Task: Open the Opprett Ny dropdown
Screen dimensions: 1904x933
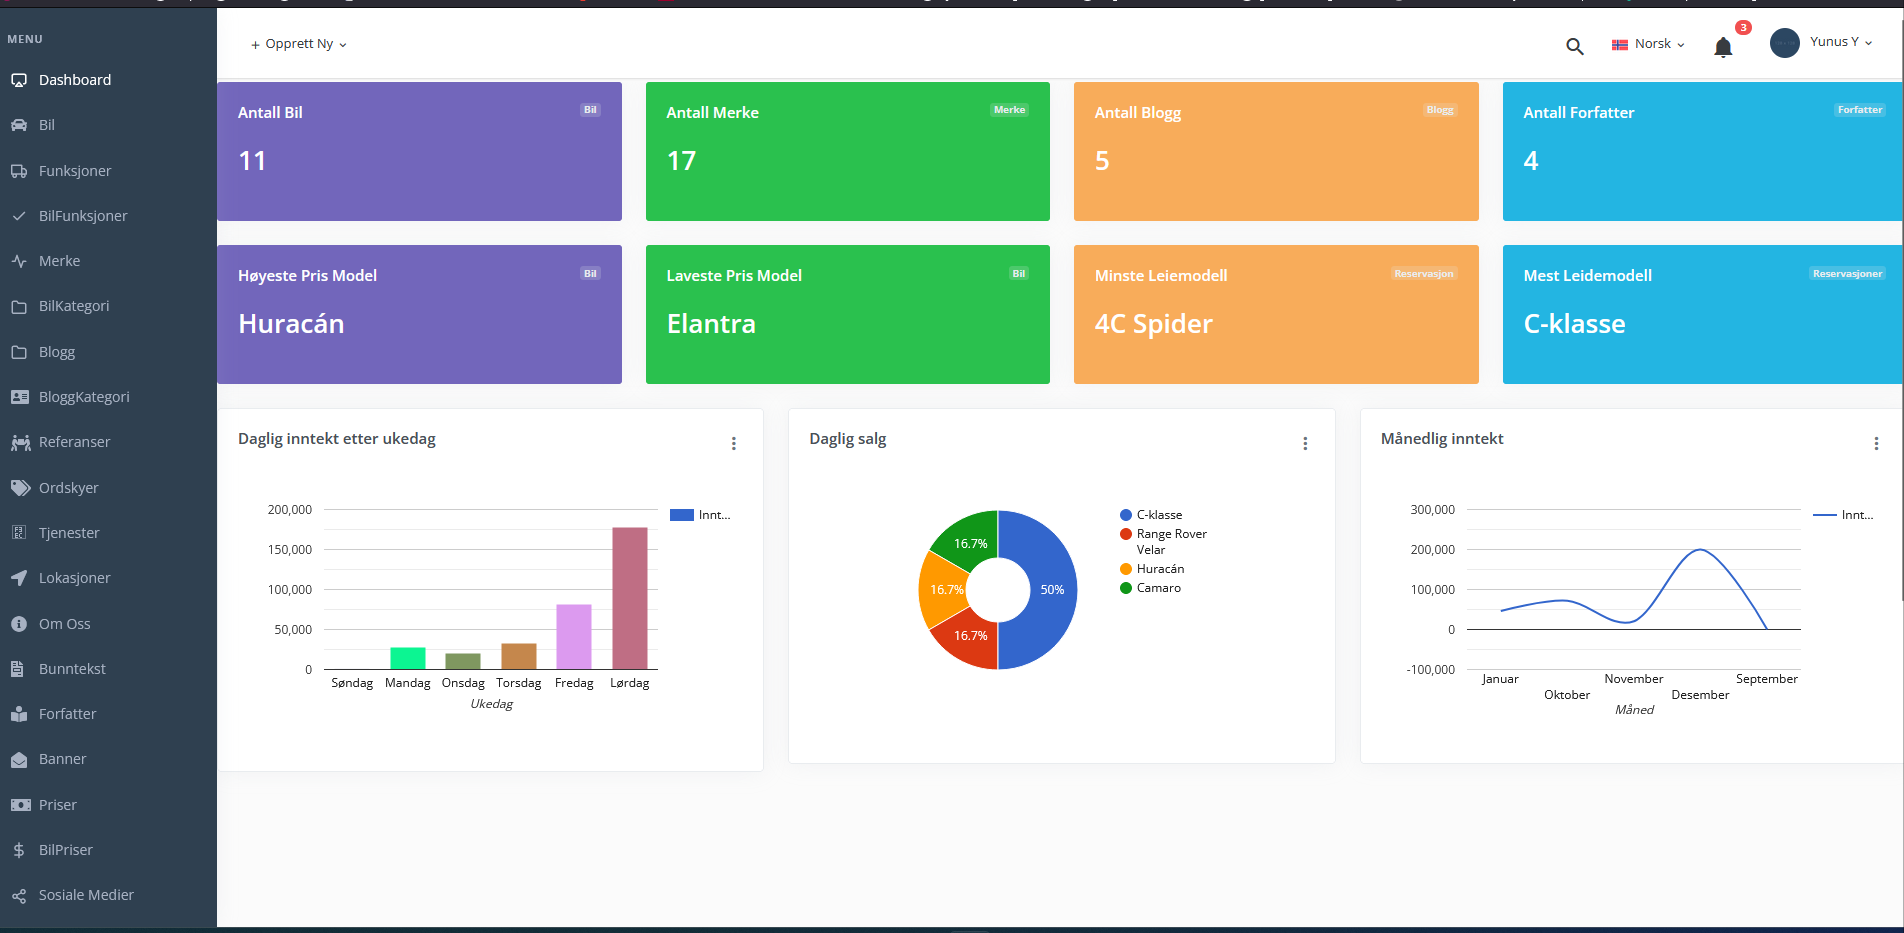Action: tap(299, 44)
